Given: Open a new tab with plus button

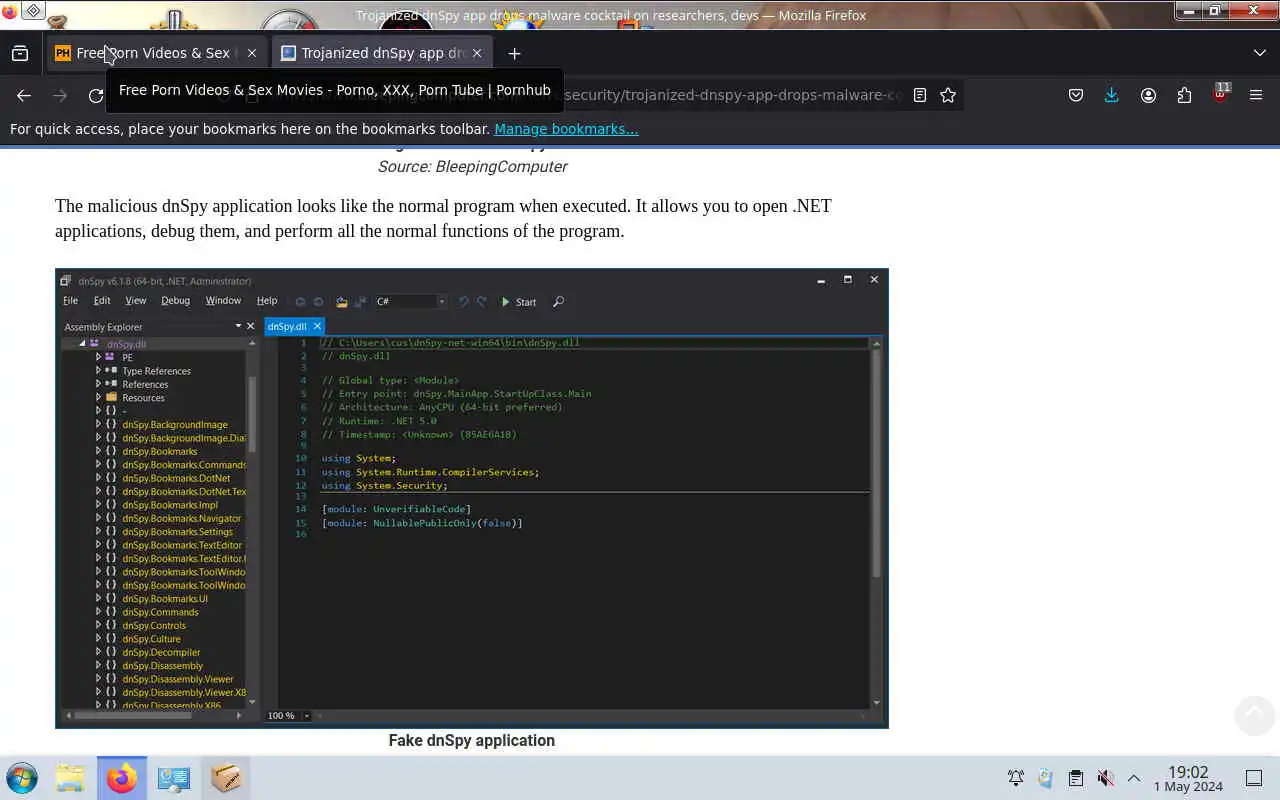Looking at the screenshot, I should point(514,53).
